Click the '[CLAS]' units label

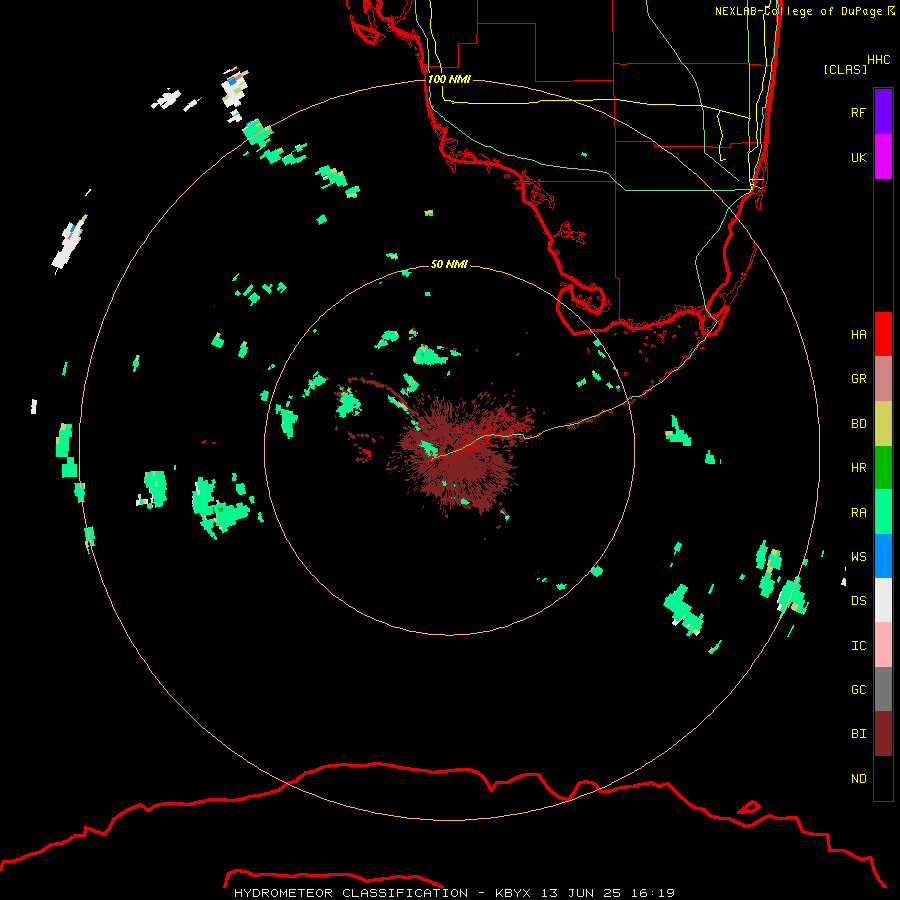pos(845,69)
